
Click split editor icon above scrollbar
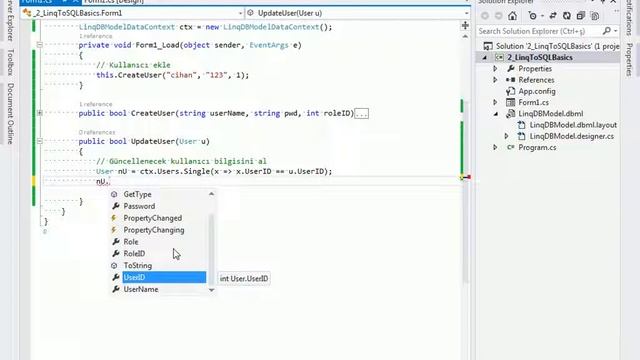click(465, 25)
